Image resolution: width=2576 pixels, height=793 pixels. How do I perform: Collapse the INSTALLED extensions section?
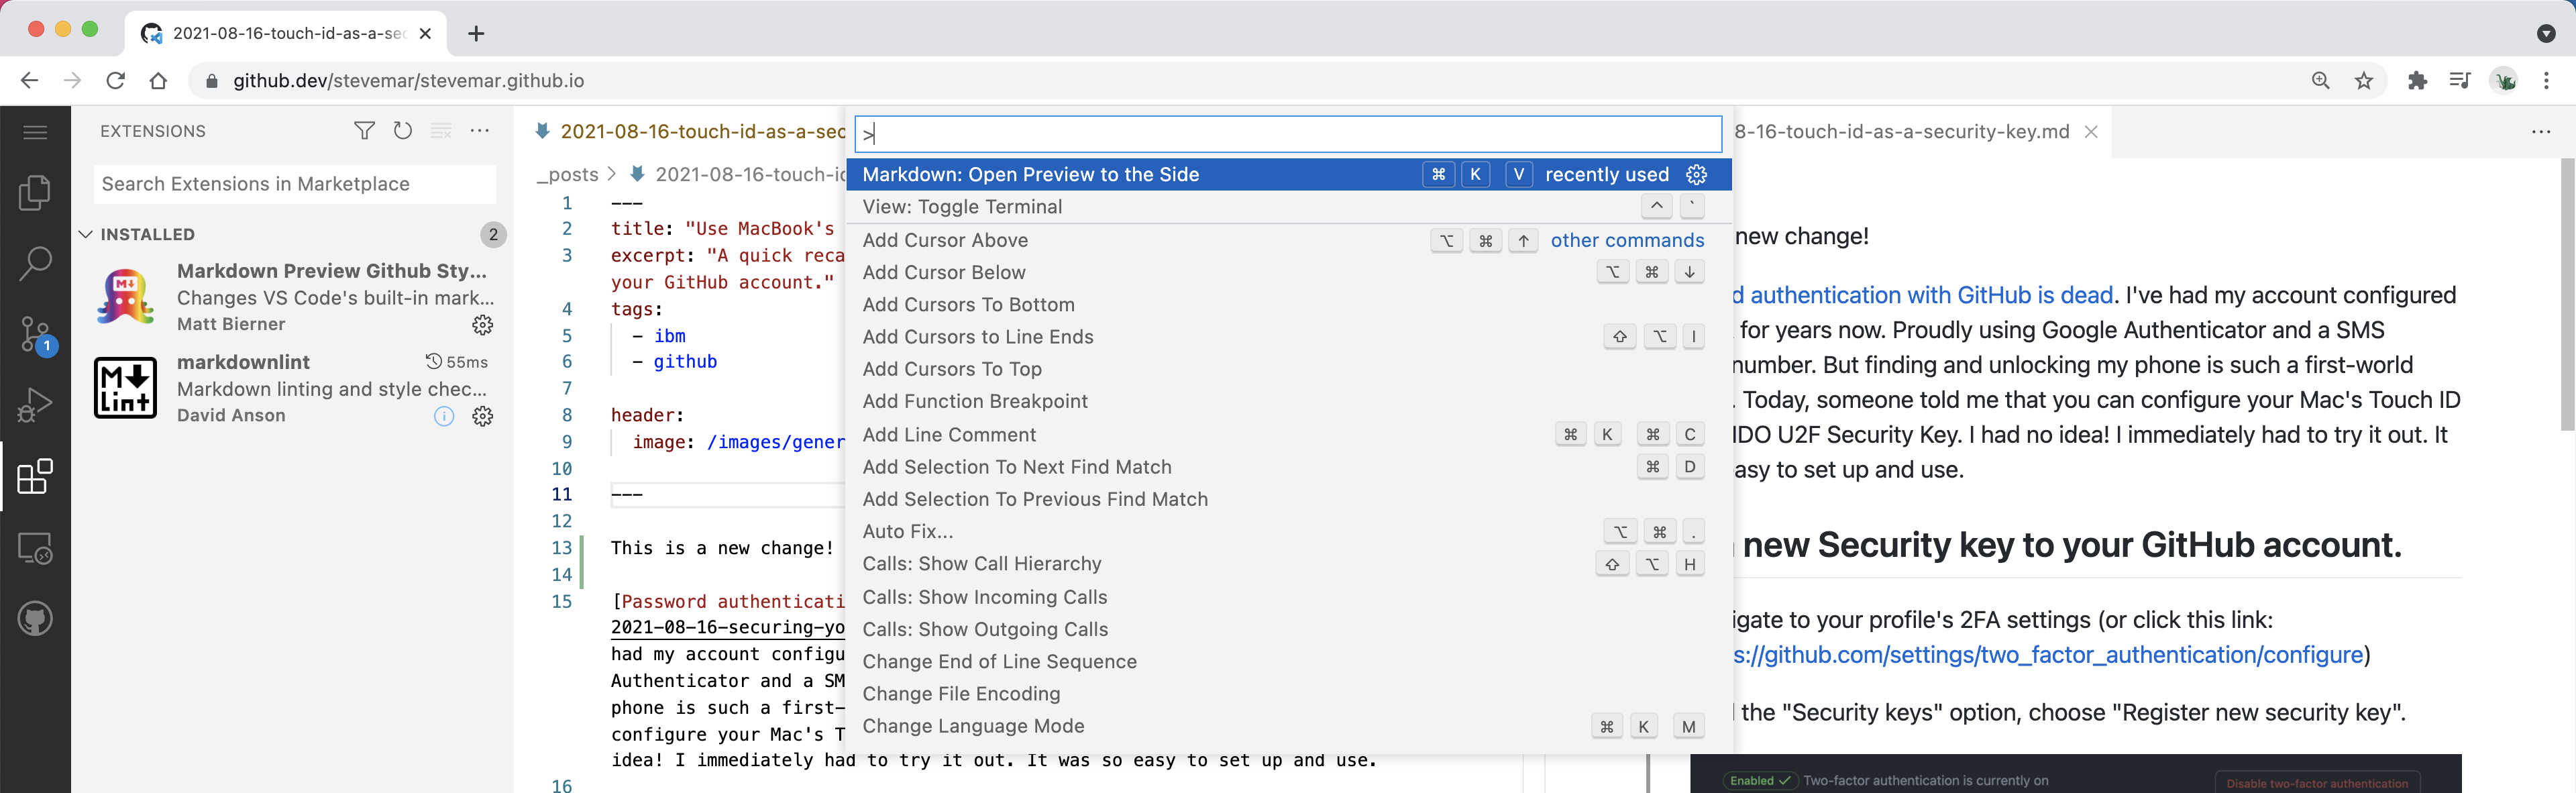coord(86,234)
